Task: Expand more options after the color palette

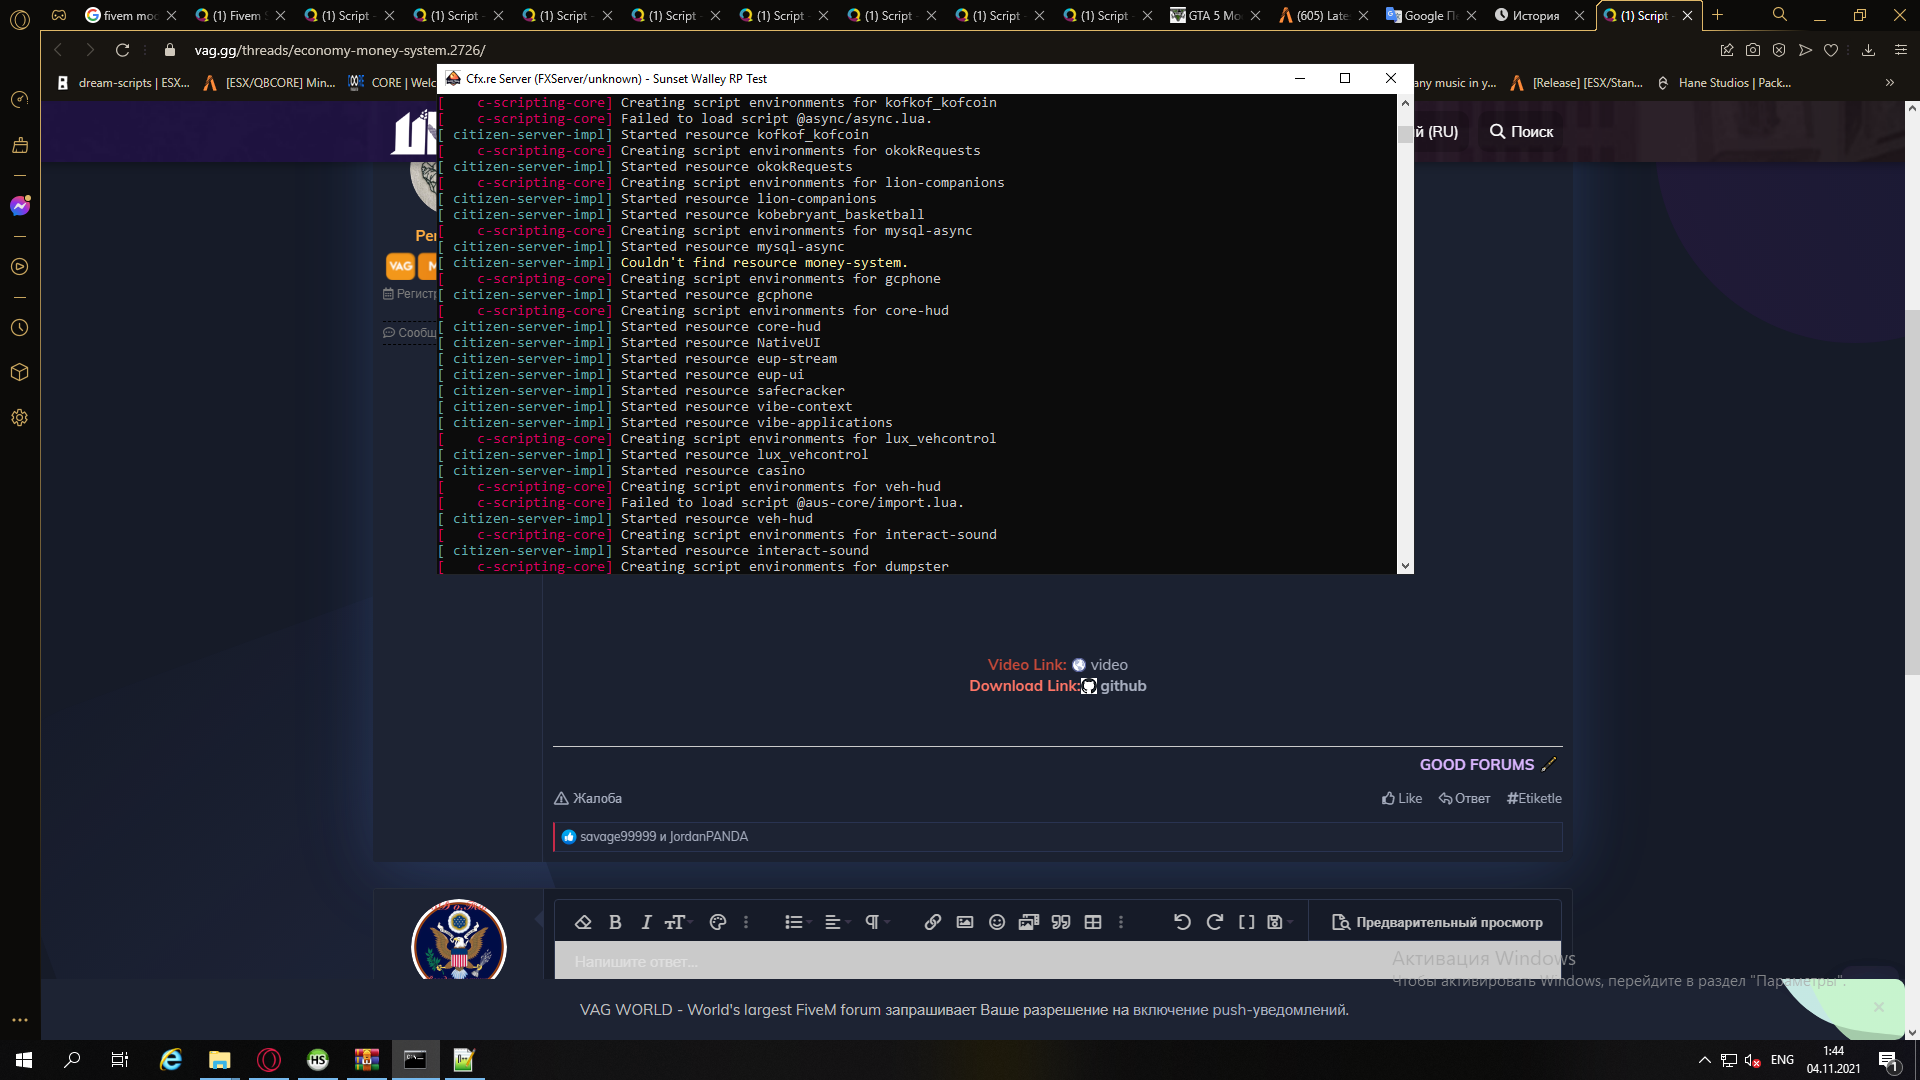Action: click(746, 922)
